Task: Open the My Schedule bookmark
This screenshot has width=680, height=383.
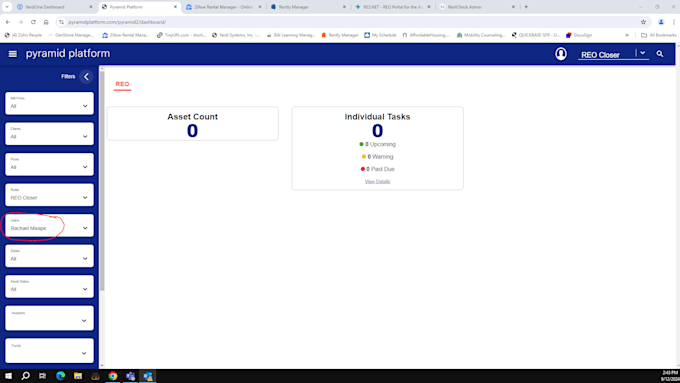Action: [x=380, y=35]
